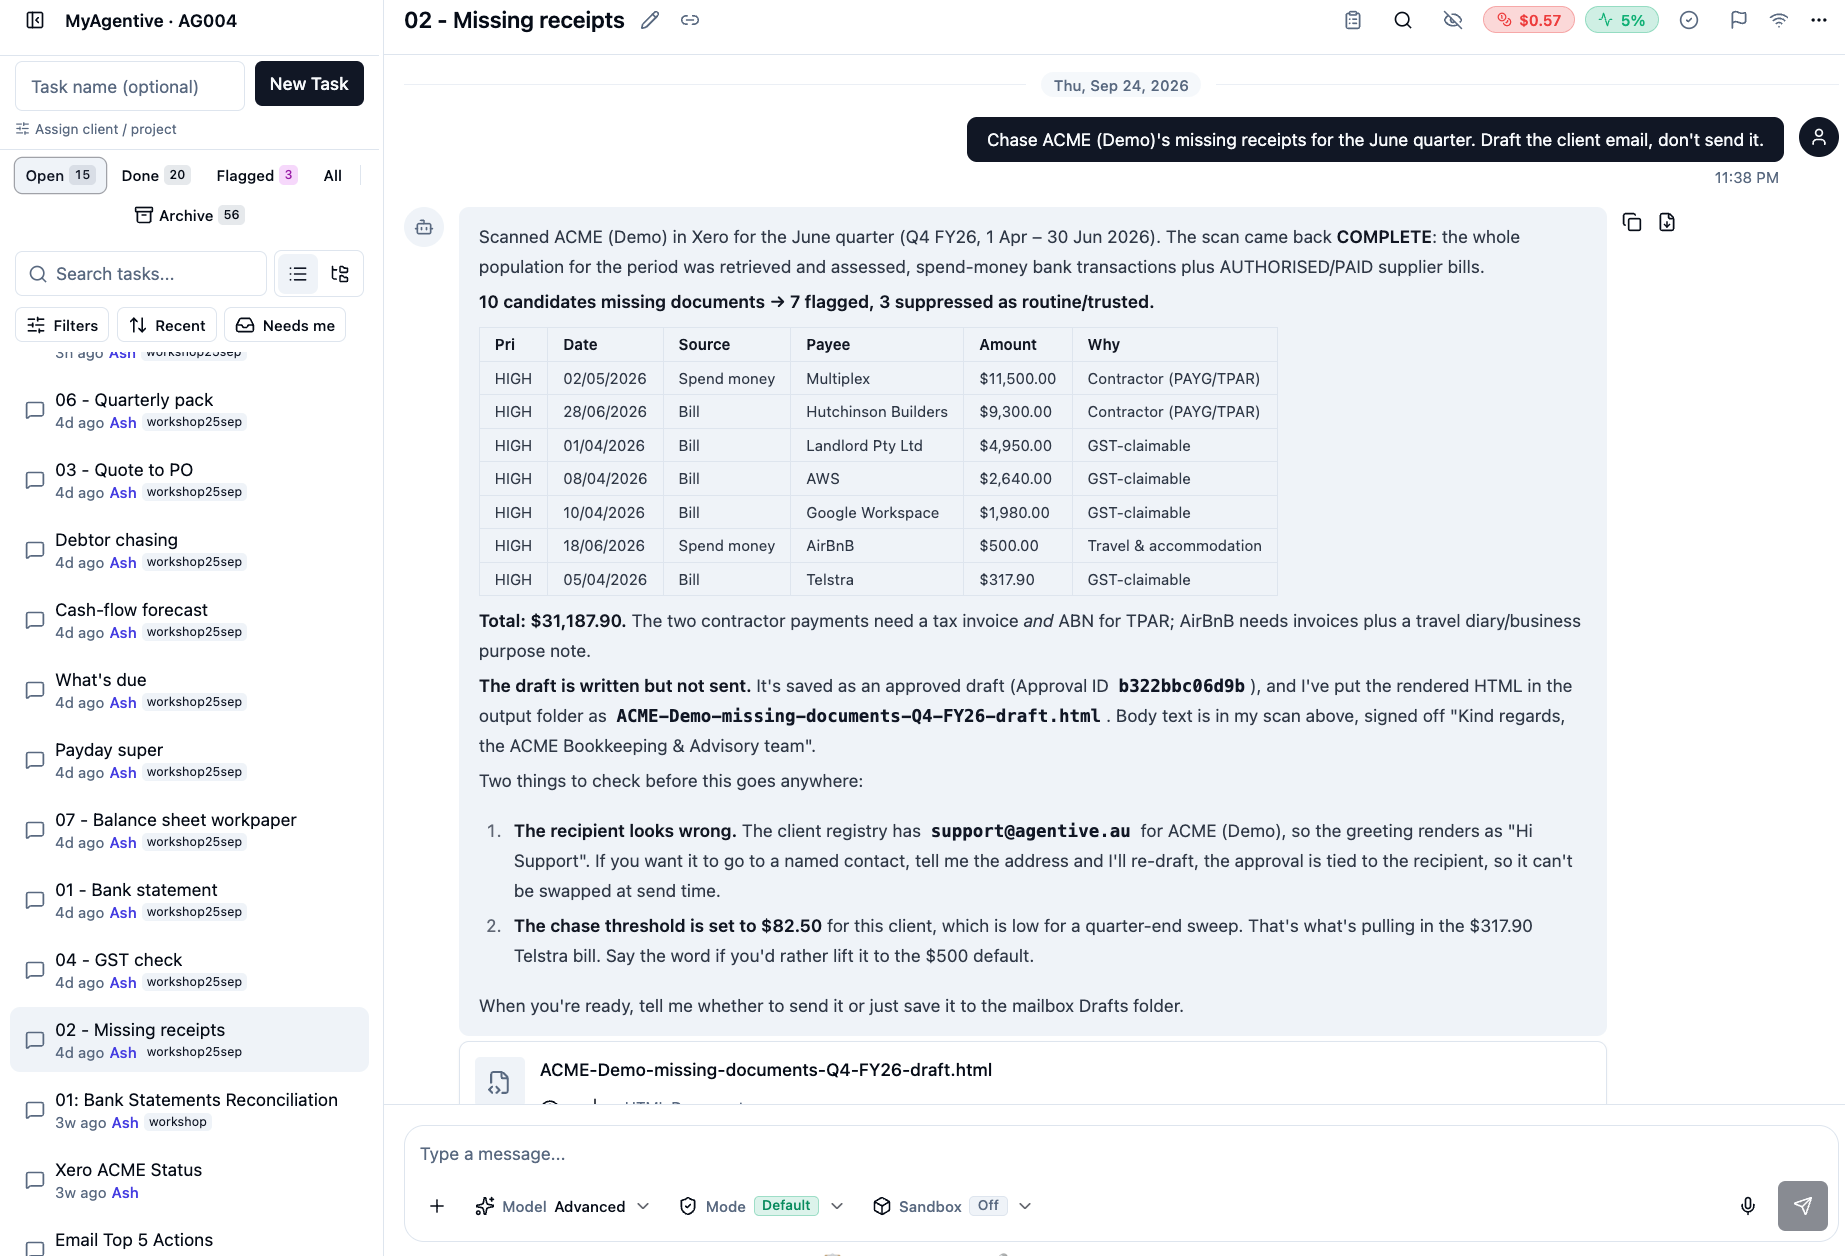The width and height of the screenshot is (1845, 1256).
Task: Search within conversation magnifier icon
Action: (1403, 20)
